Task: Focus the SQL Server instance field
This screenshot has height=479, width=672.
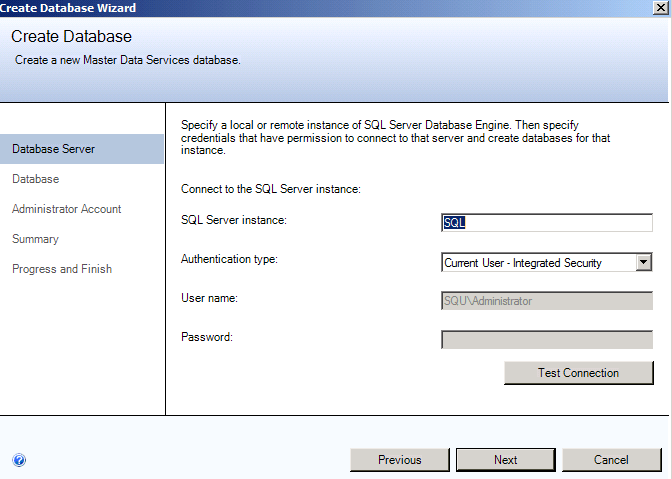Action: click(x=546, y=222)
